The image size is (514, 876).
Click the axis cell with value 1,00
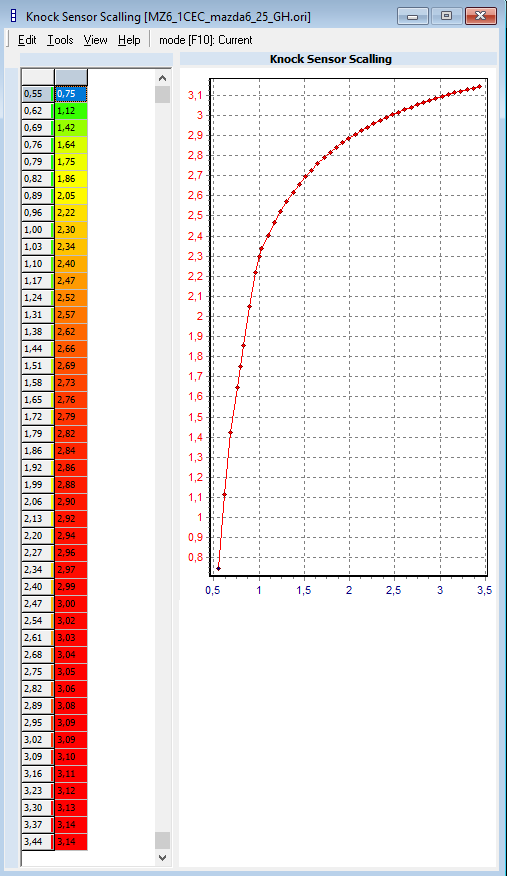tap(37, 230)
